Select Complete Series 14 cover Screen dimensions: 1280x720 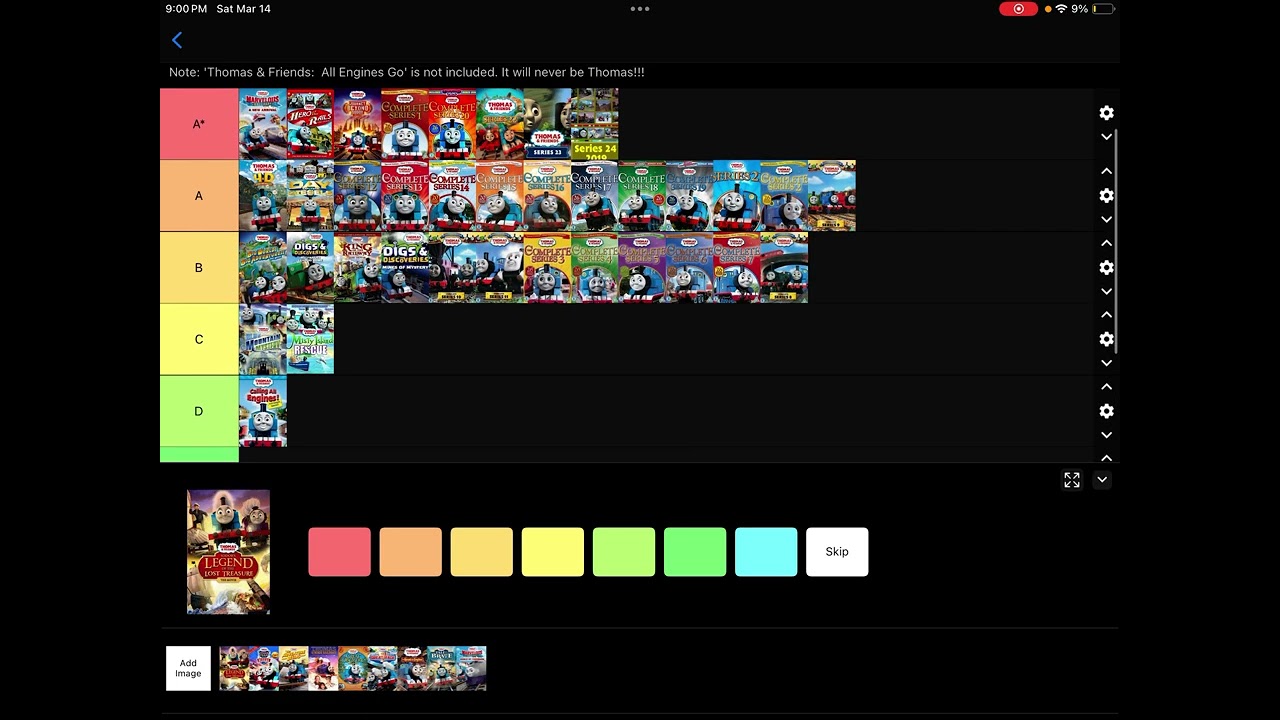[452, 196]
